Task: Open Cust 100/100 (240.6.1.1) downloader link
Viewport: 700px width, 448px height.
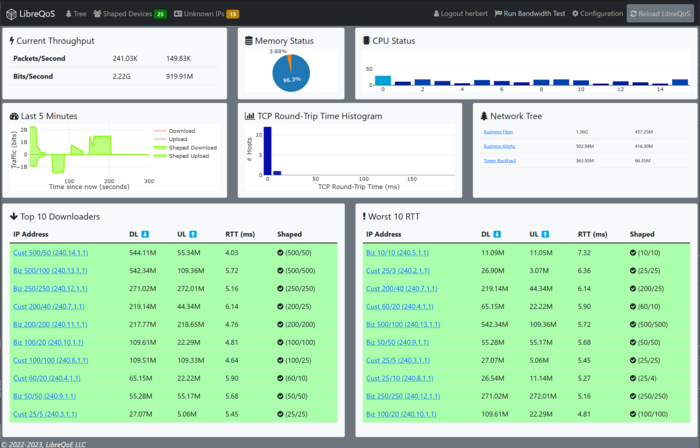Action: pos(50,361)
